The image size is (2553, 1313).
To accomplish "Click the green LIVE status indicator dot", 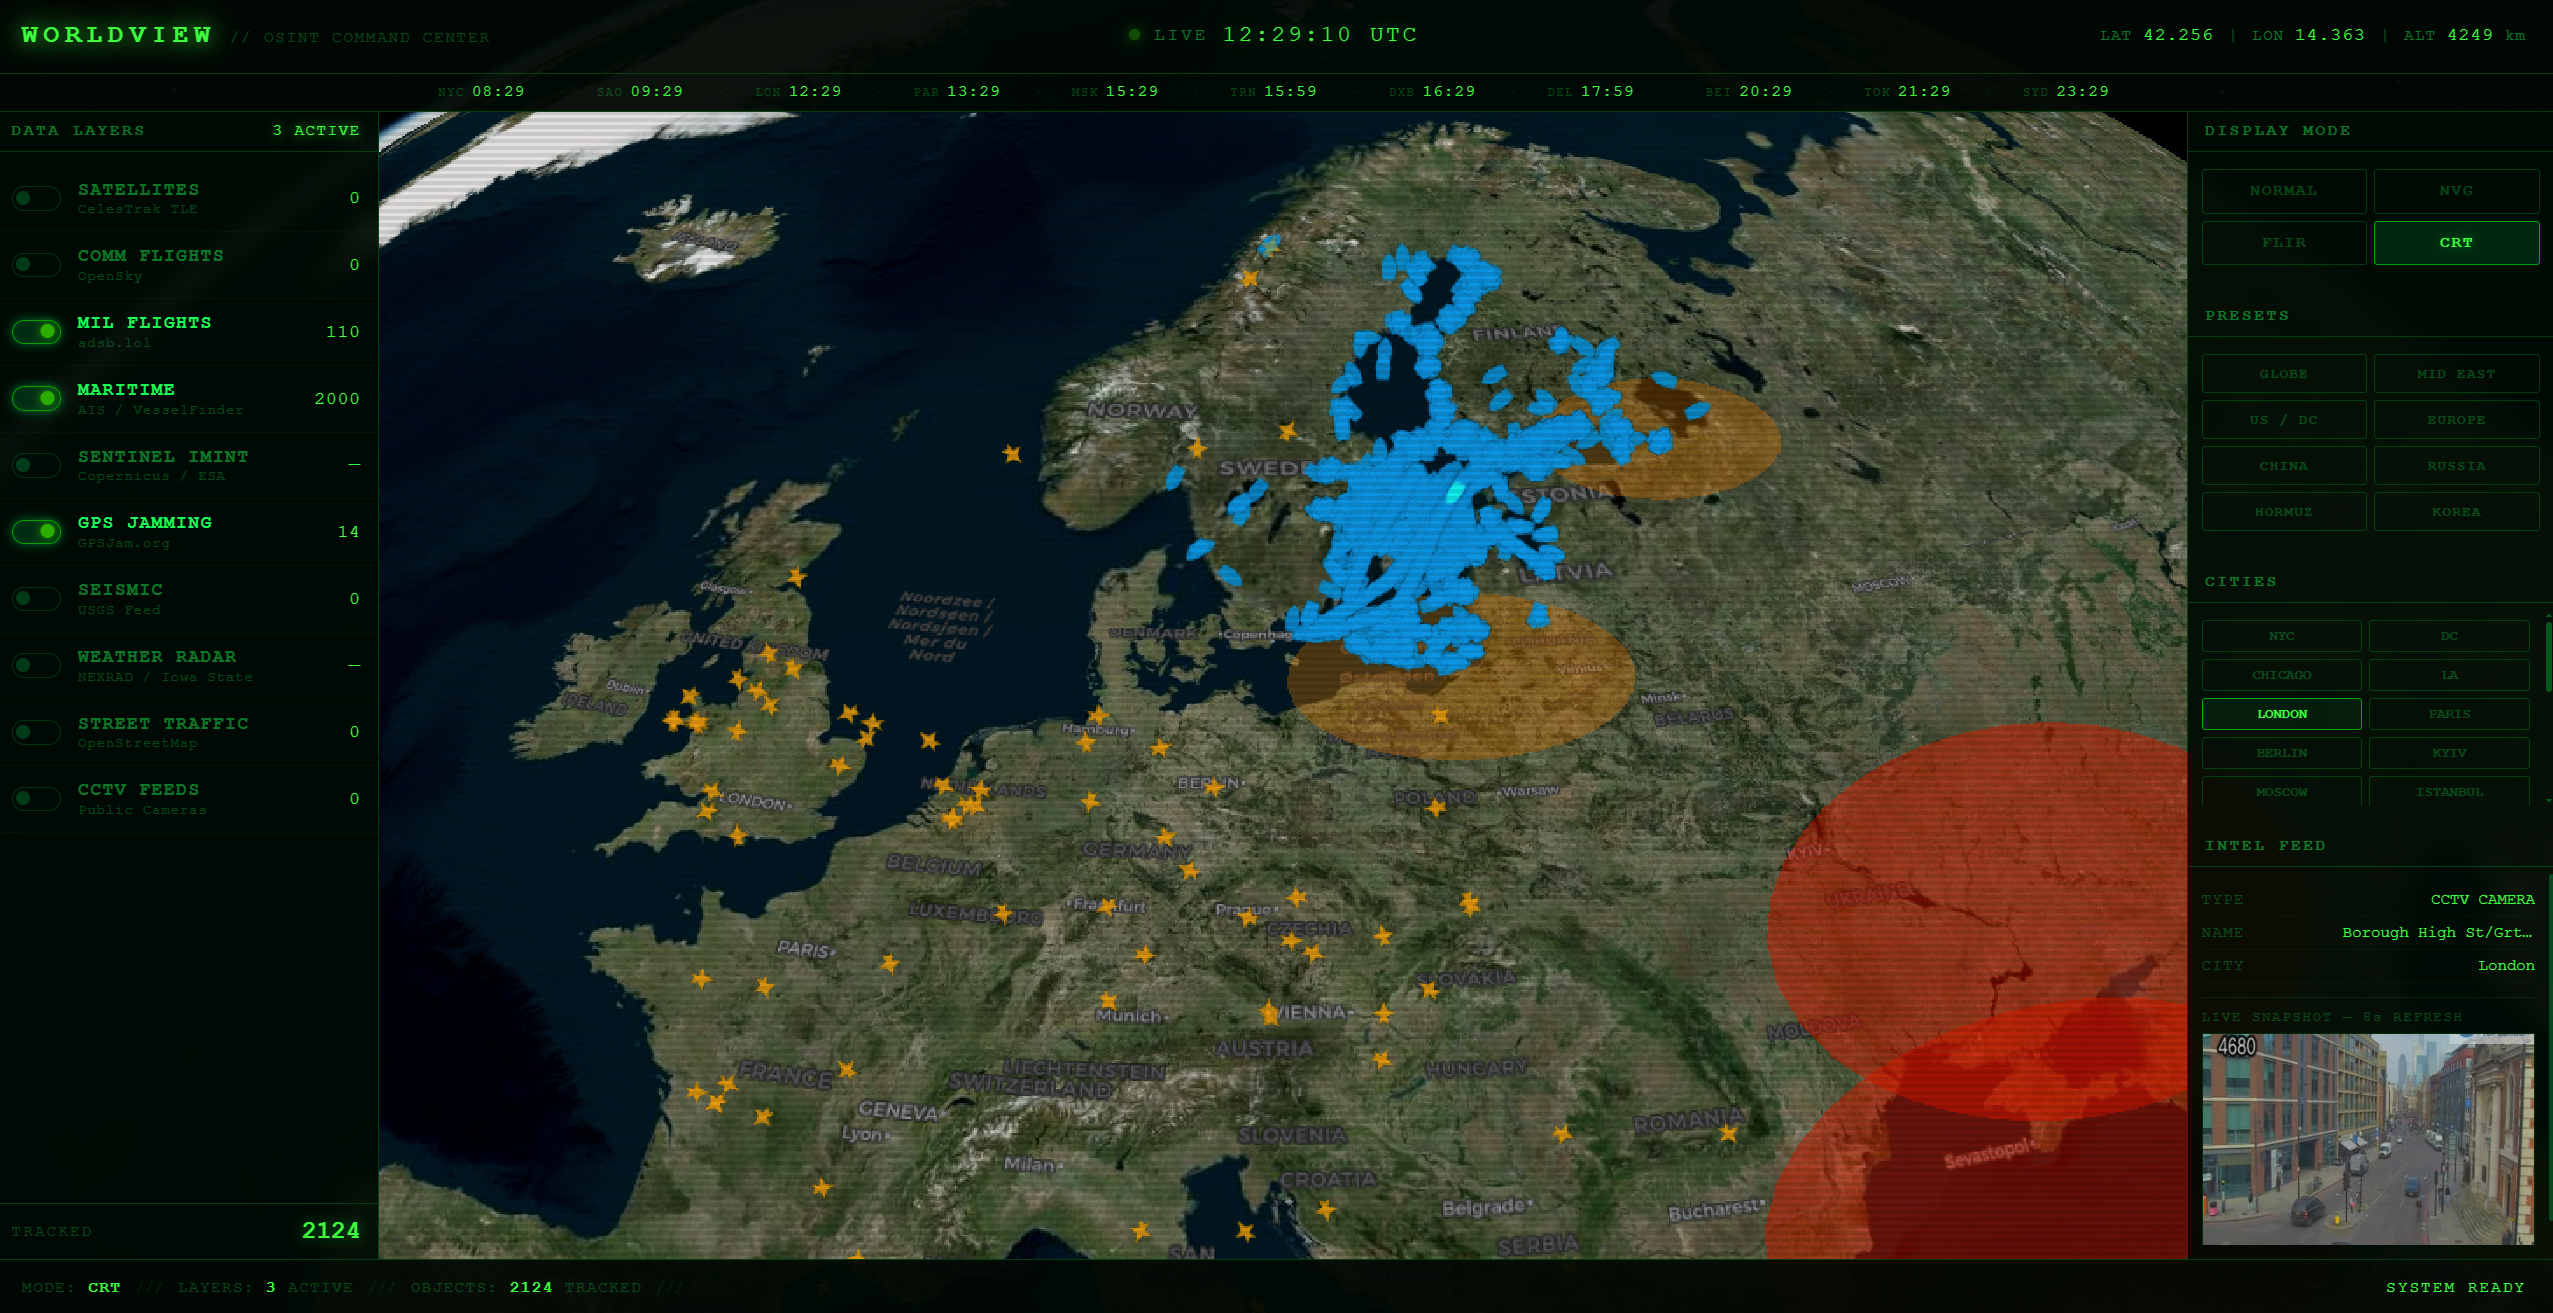I will [x=1134, y=34].
